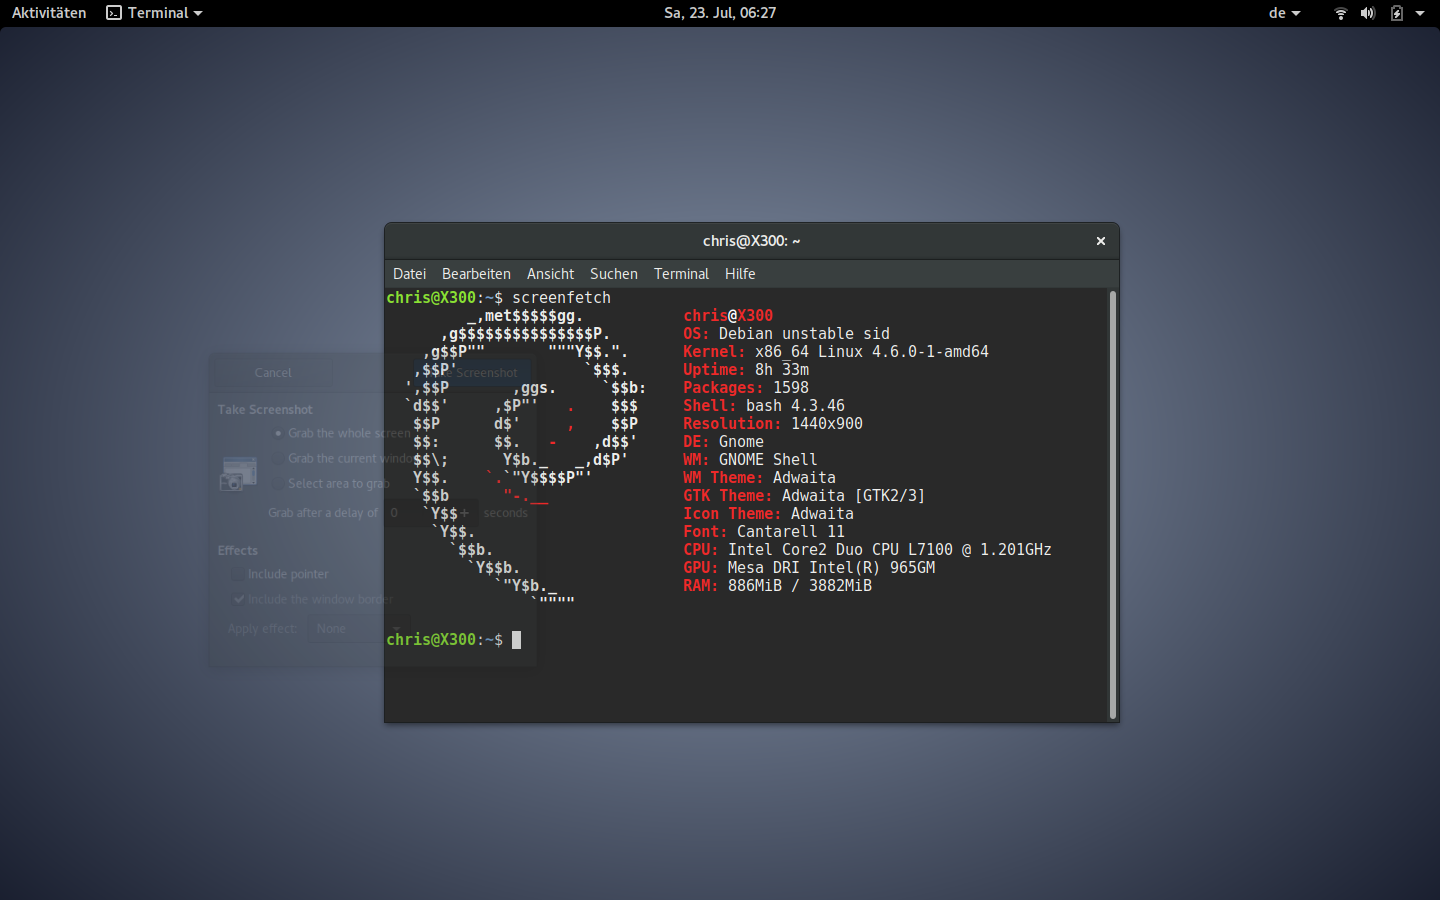Screen dimensions: 1440x900
Task: Close the chris@X300 terminal window
Action: click(x=1100, y=241)
